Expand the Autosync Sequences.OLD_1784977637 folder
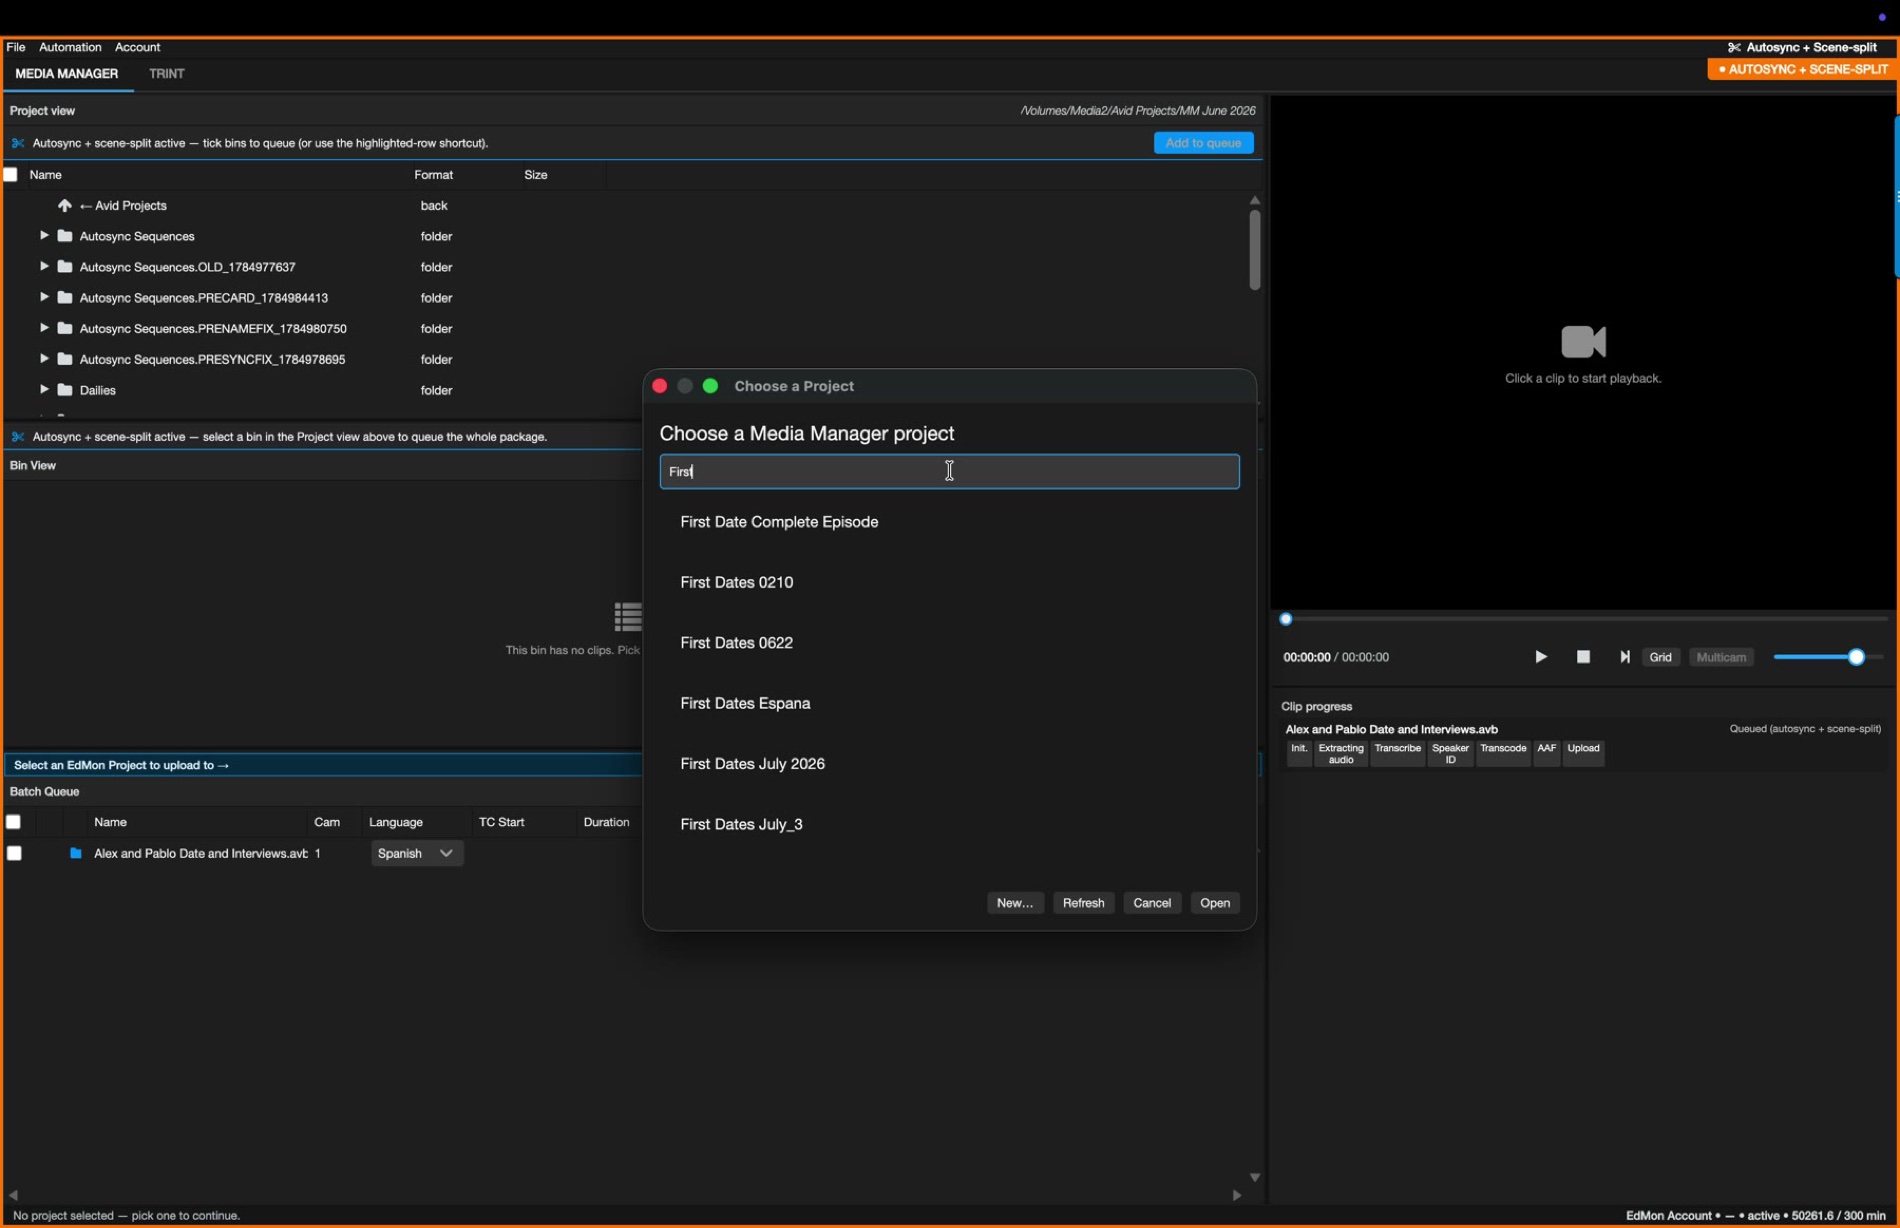The width and height of the screenshot is (1900, 1228). (44, 267)
